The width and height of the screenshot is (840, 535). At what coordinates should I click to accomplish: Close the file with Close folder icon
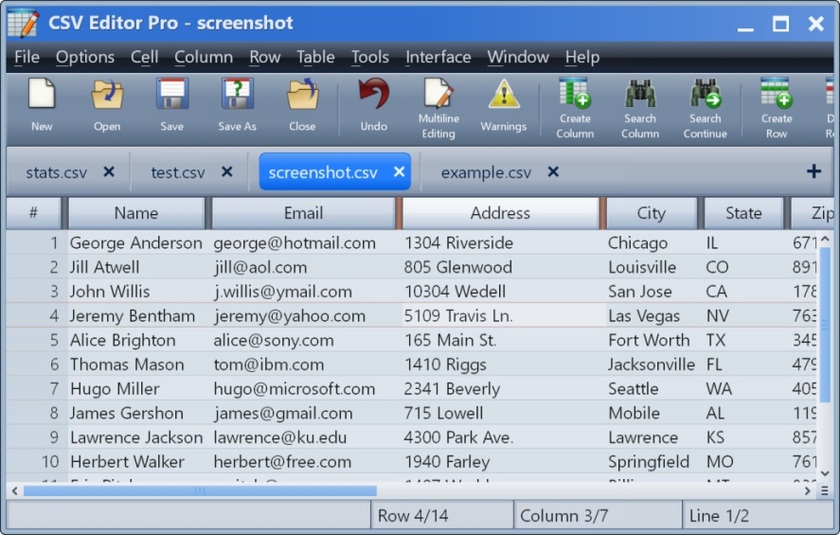click(303, 94)
